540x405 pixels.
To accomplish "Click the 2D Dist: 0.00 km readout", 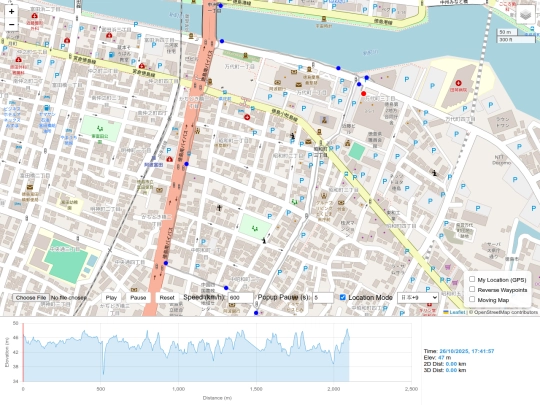I will 445,364.
